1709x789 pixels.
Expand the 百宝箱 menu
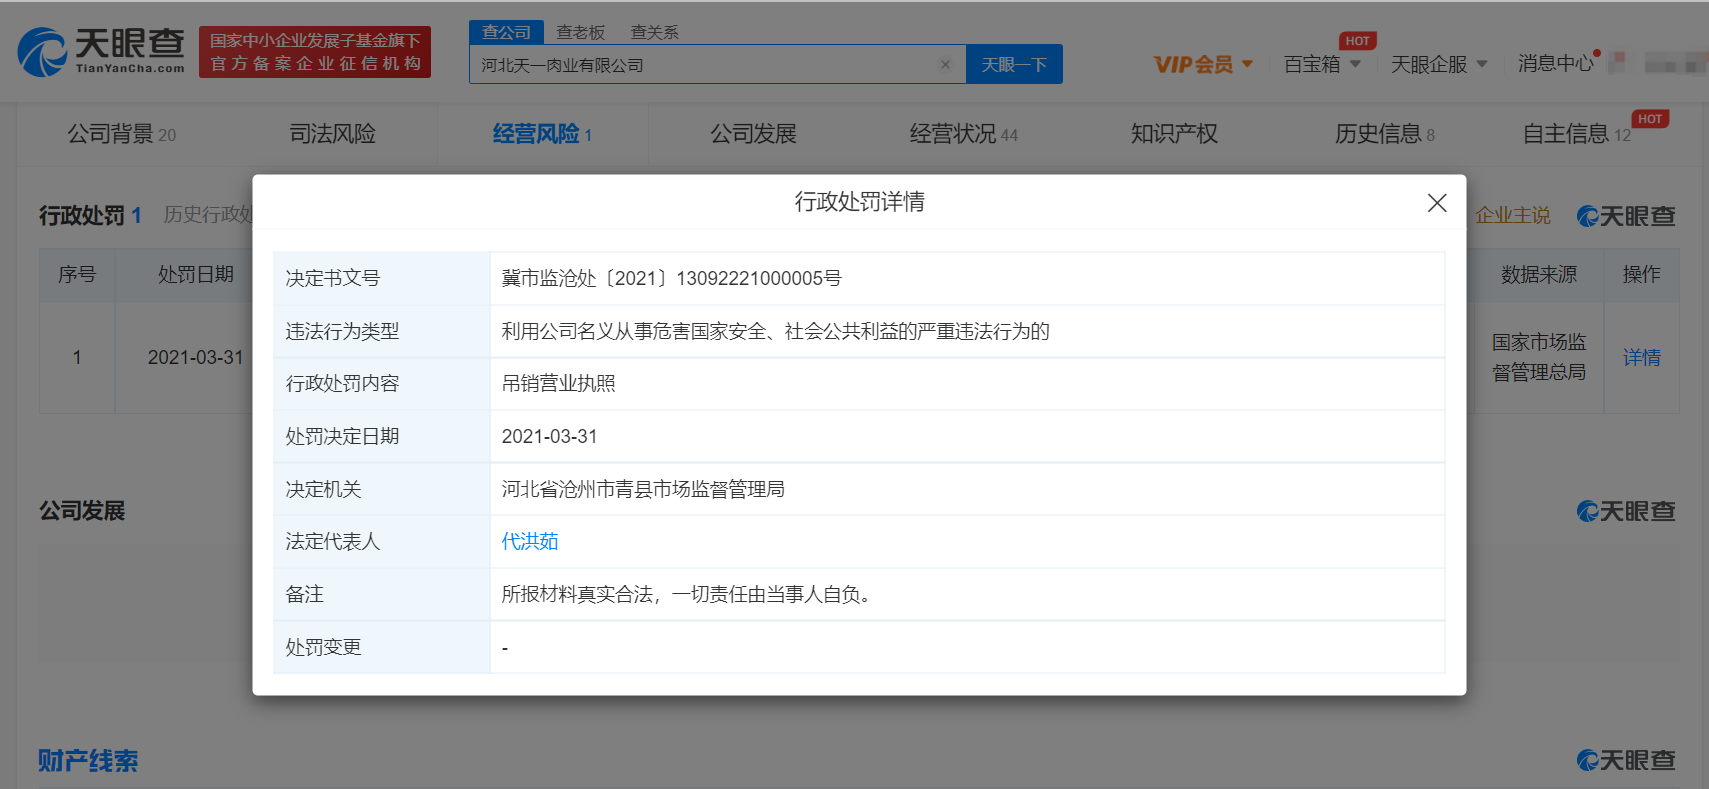1321,64
